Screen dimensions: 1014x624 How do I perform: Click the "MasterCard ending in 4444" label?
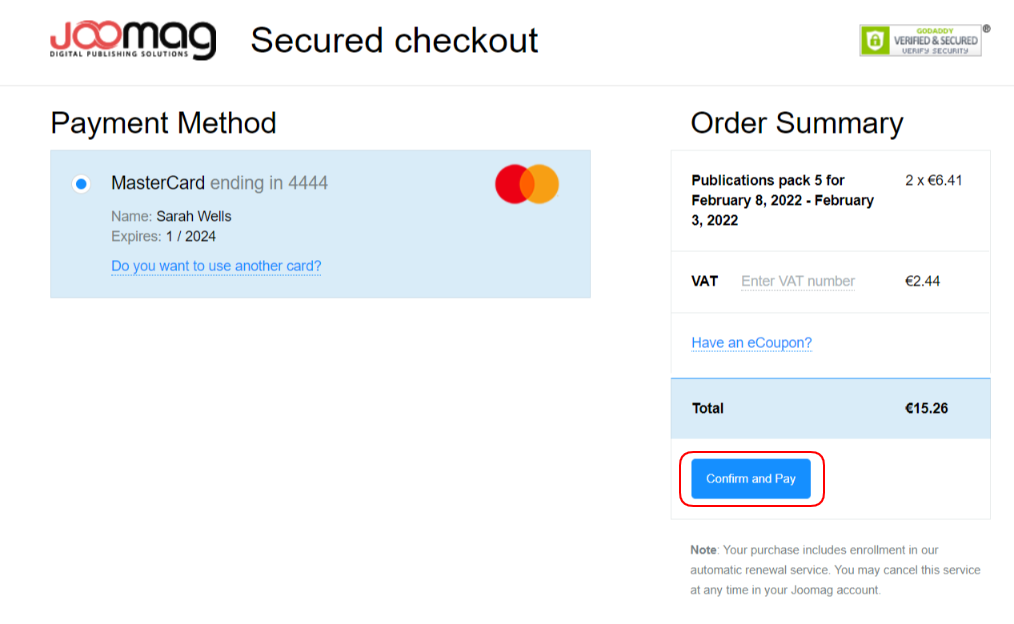pyautogui.click(x=219, y=183)
